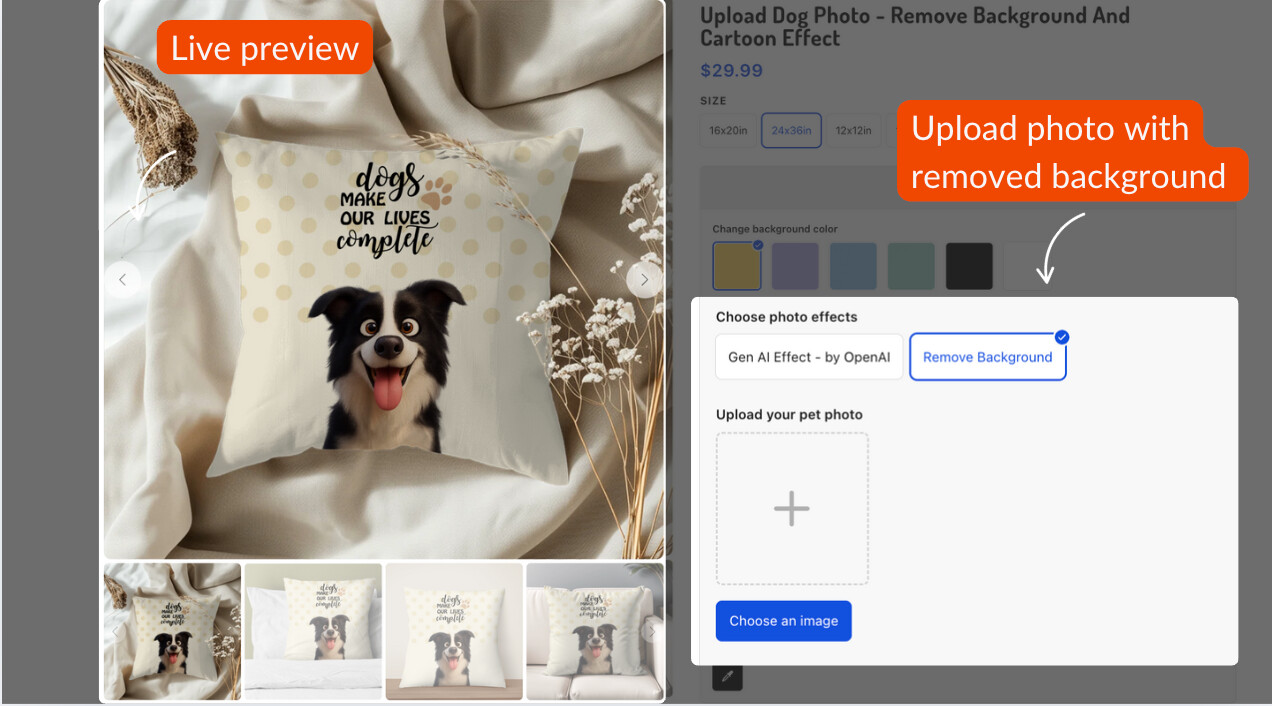Pick the tan background color swatch

point(737,266)
